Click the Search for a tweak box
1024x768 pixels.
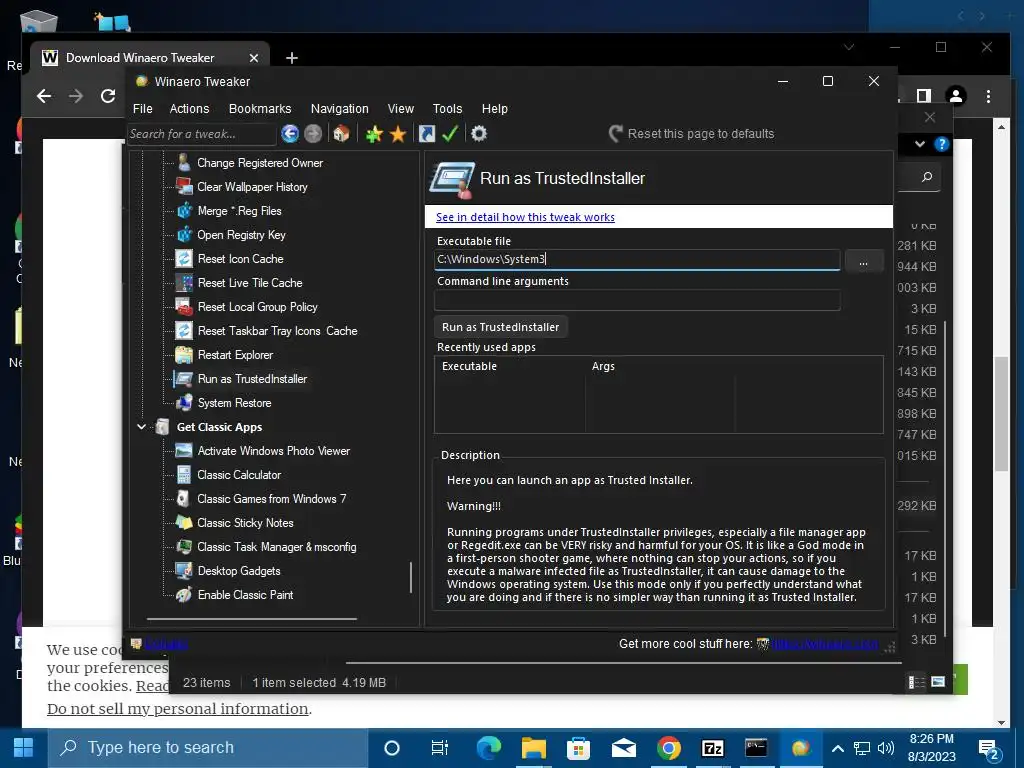click(201, 134)
